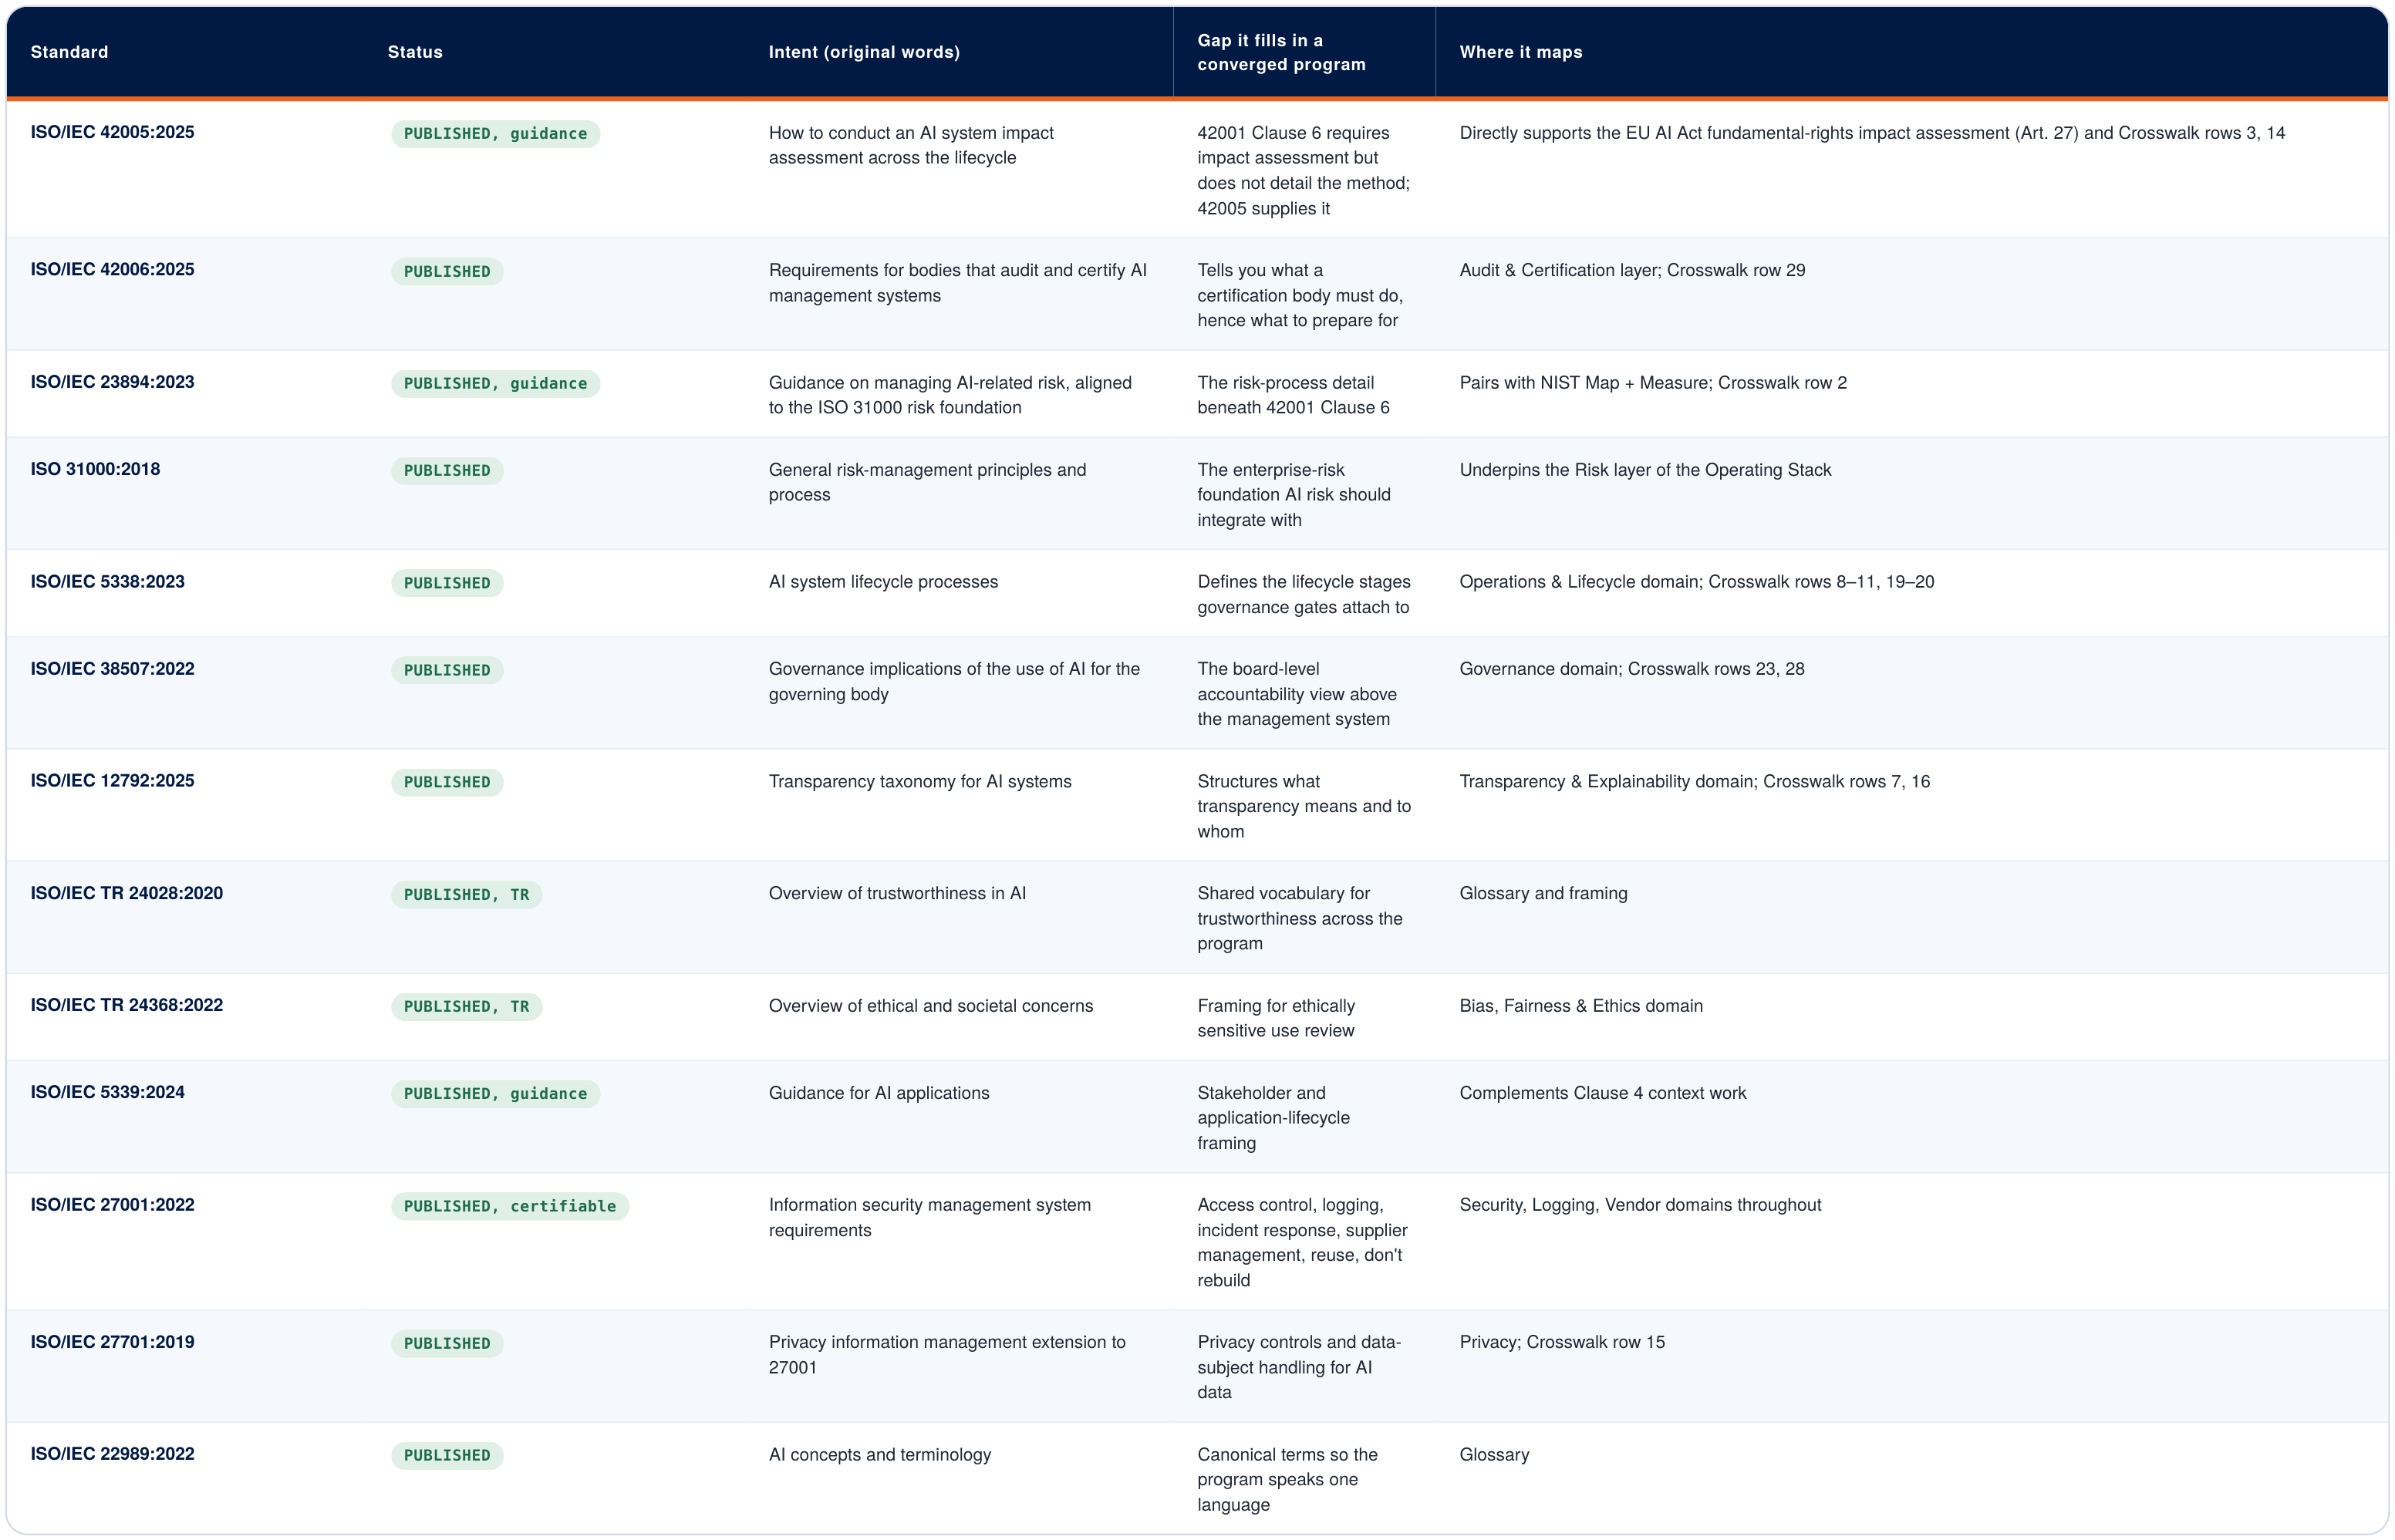2395x1540 pixels.
Task: Click PUBLISHED badge for ISO/IEC 22989:2022
Action: tap(447, 1456)
